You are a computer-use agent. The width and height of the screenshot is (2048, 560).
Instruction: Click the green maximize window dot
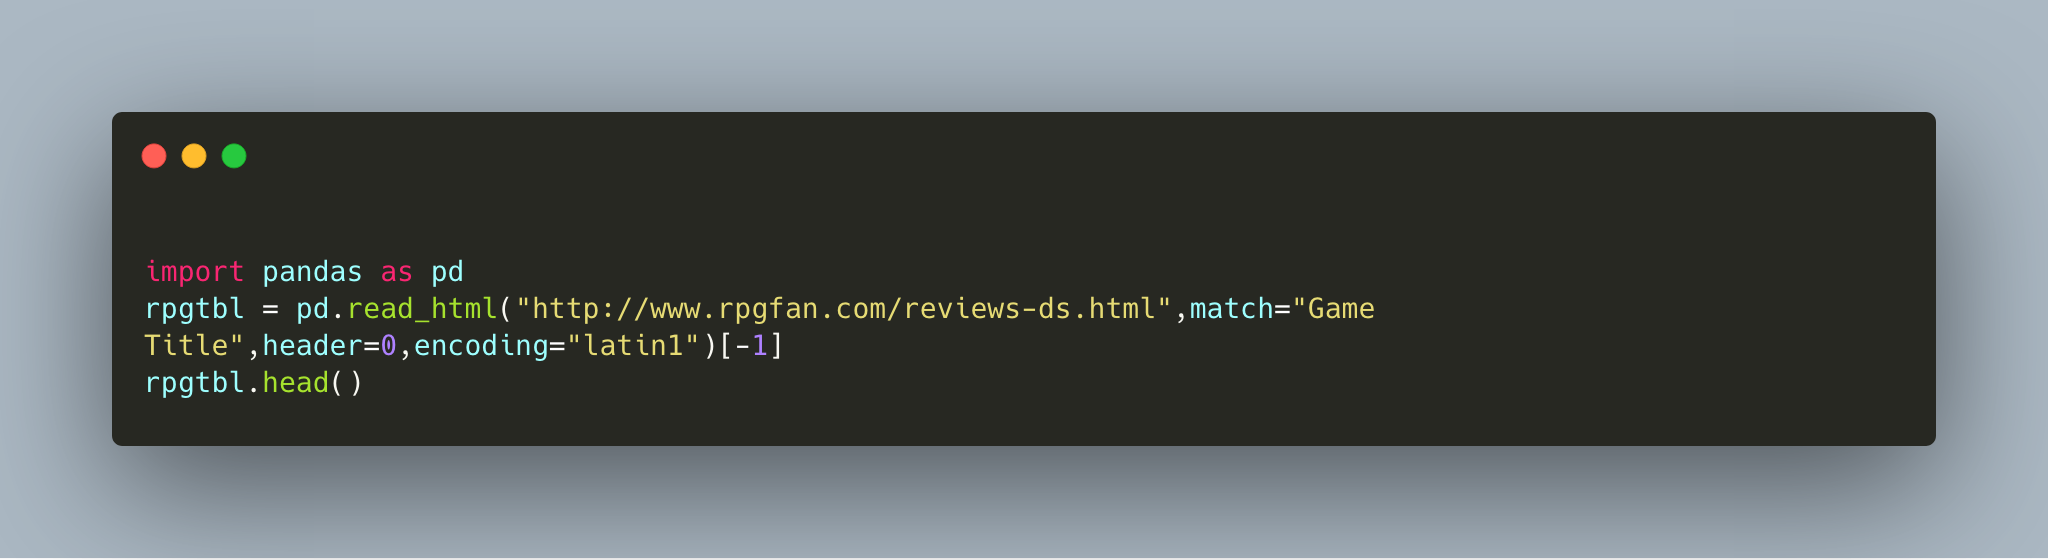click(234, 156)
